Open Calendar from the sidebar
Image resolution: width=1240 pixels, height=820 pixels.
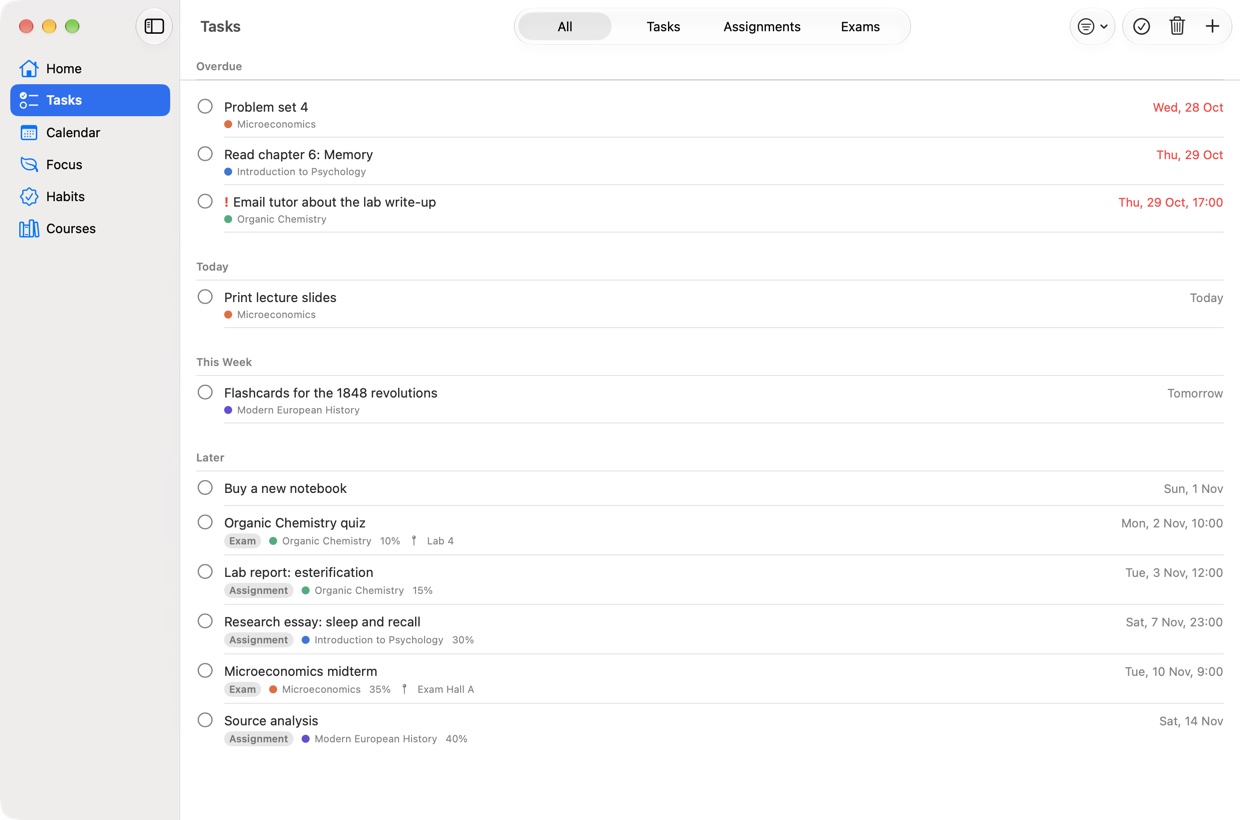click(x=90, y=132)
